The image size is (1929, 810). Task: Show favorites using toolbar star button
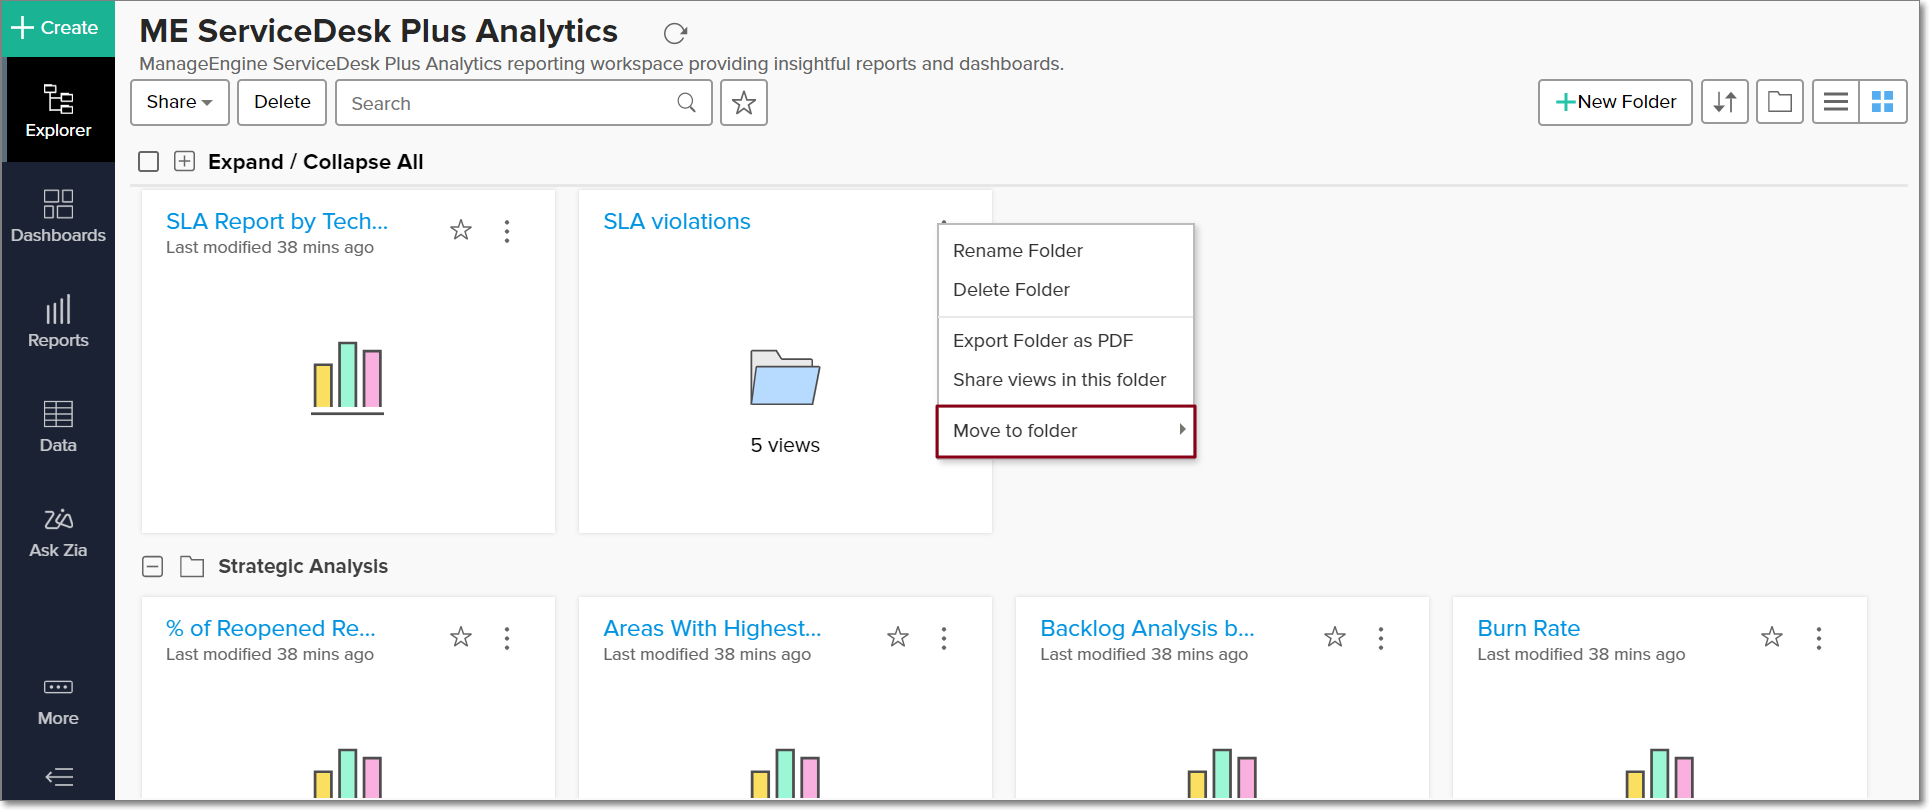[x=744, y=103]
